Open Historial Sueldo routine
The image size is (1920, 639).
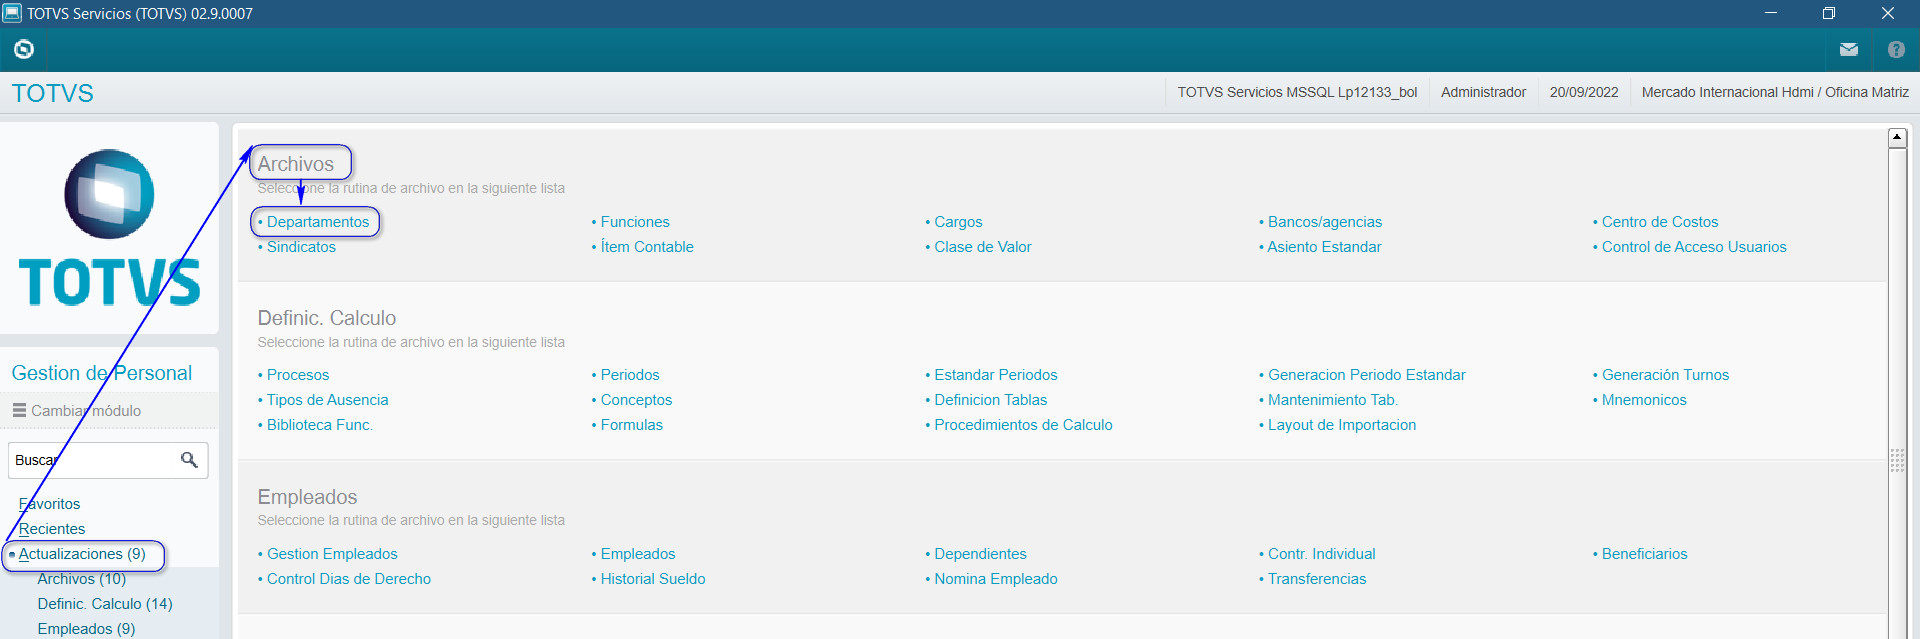pyautogui.click(x=653, y=579)
